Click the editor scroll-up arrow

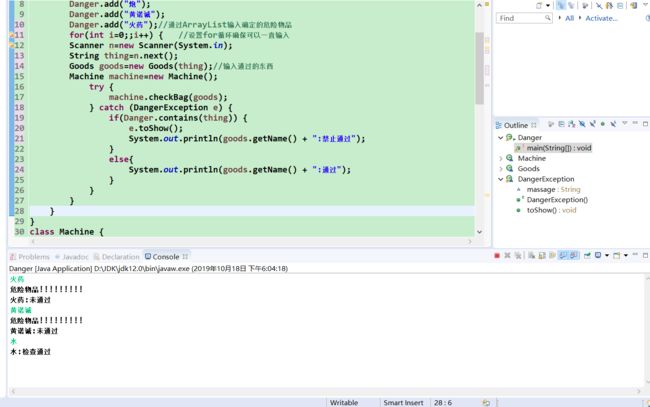(x=480, y=5)
